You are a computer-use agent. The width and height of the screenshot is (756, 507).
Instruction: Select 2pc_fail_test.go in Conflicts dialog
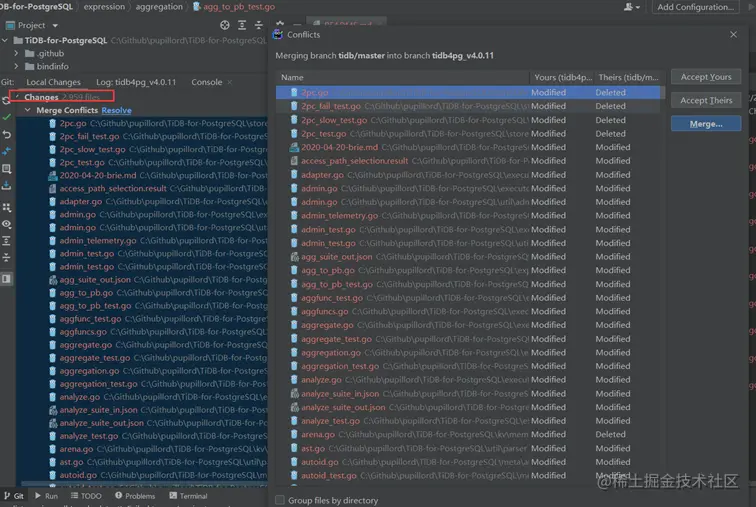coord(468,106)
